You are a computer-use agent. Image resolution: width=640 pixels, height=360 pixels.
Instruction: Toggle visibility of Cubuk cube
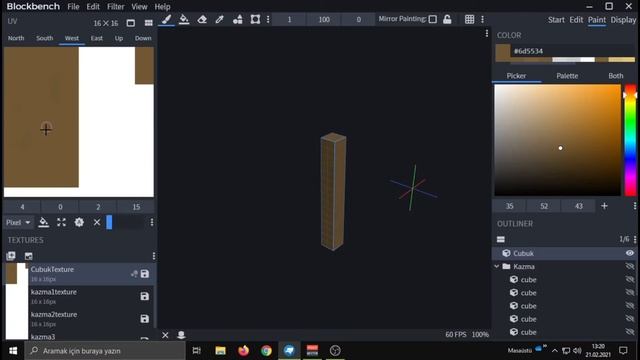coord(630,253)
